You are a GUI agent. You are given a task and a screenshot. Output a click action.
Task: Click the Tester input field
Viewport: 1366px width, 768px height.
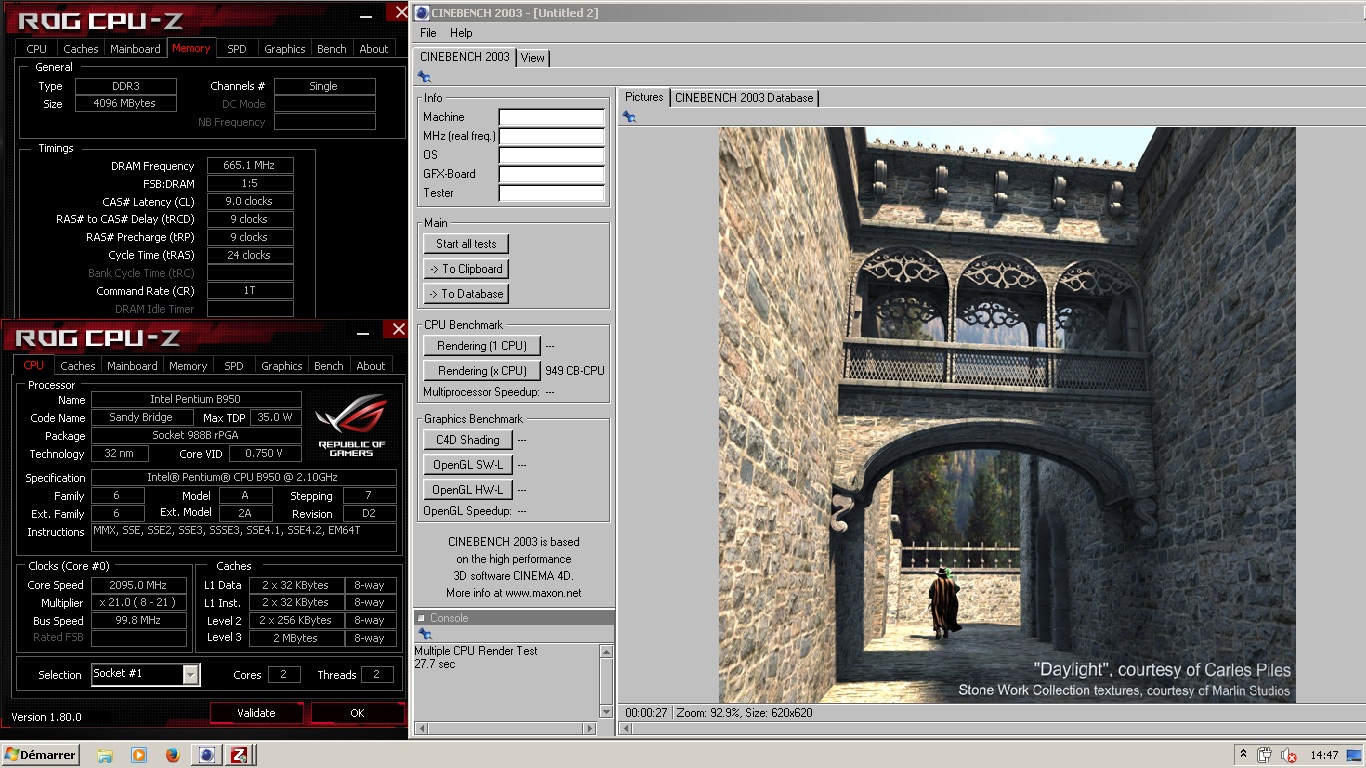click(552, 193)
